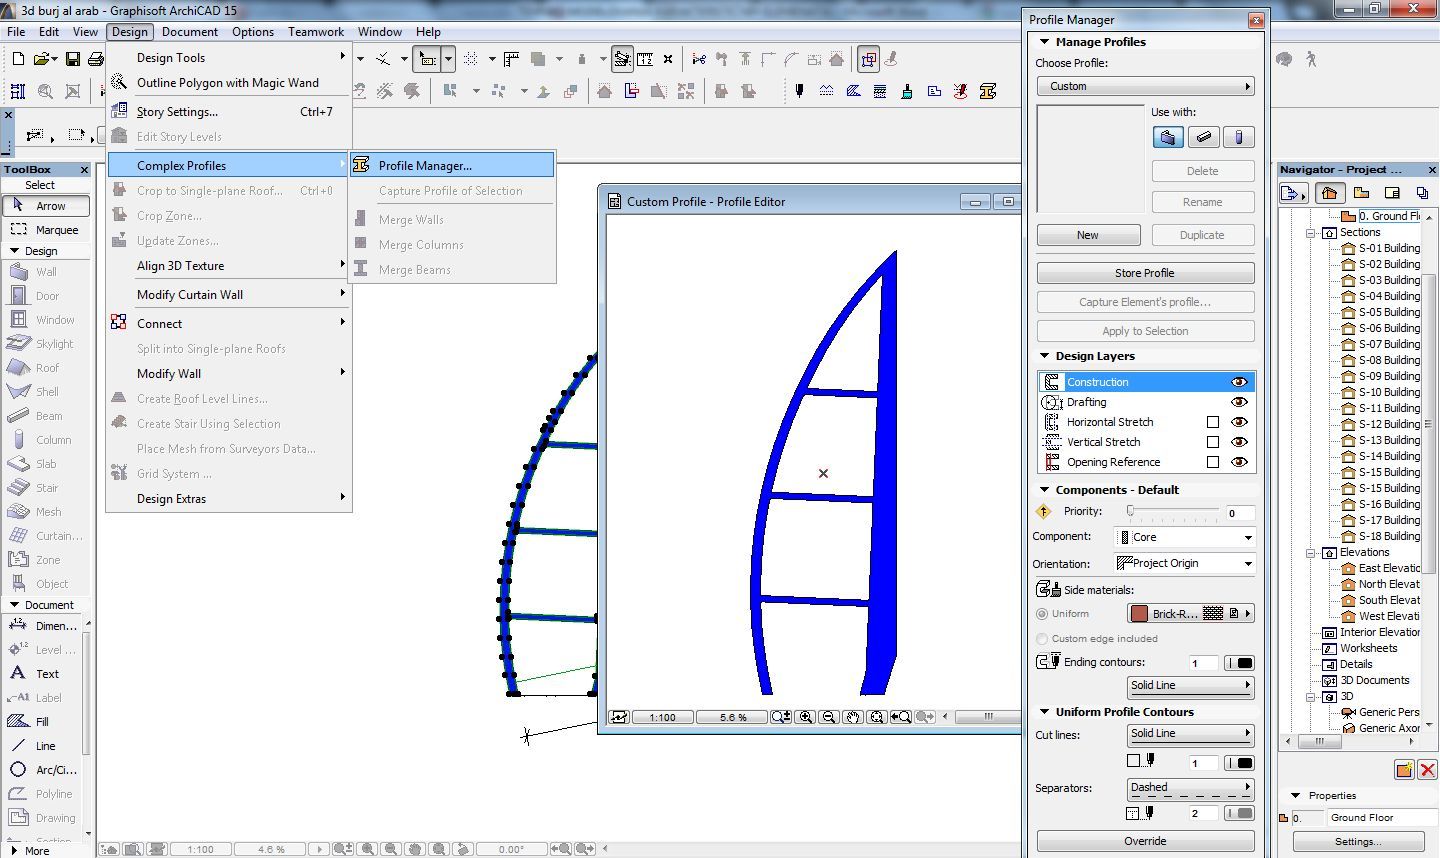Viewport: 1440px width, 858px height.
Task: Use with Column icon in Profile Manager
Action: tap(1239, 137)
